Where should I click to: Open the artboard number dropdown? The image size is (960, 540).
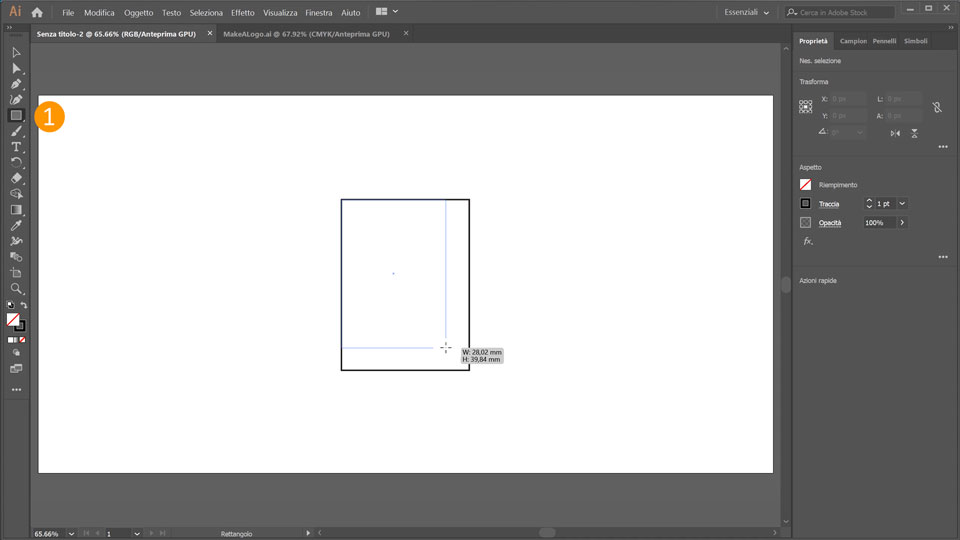[x=137, y=534]
